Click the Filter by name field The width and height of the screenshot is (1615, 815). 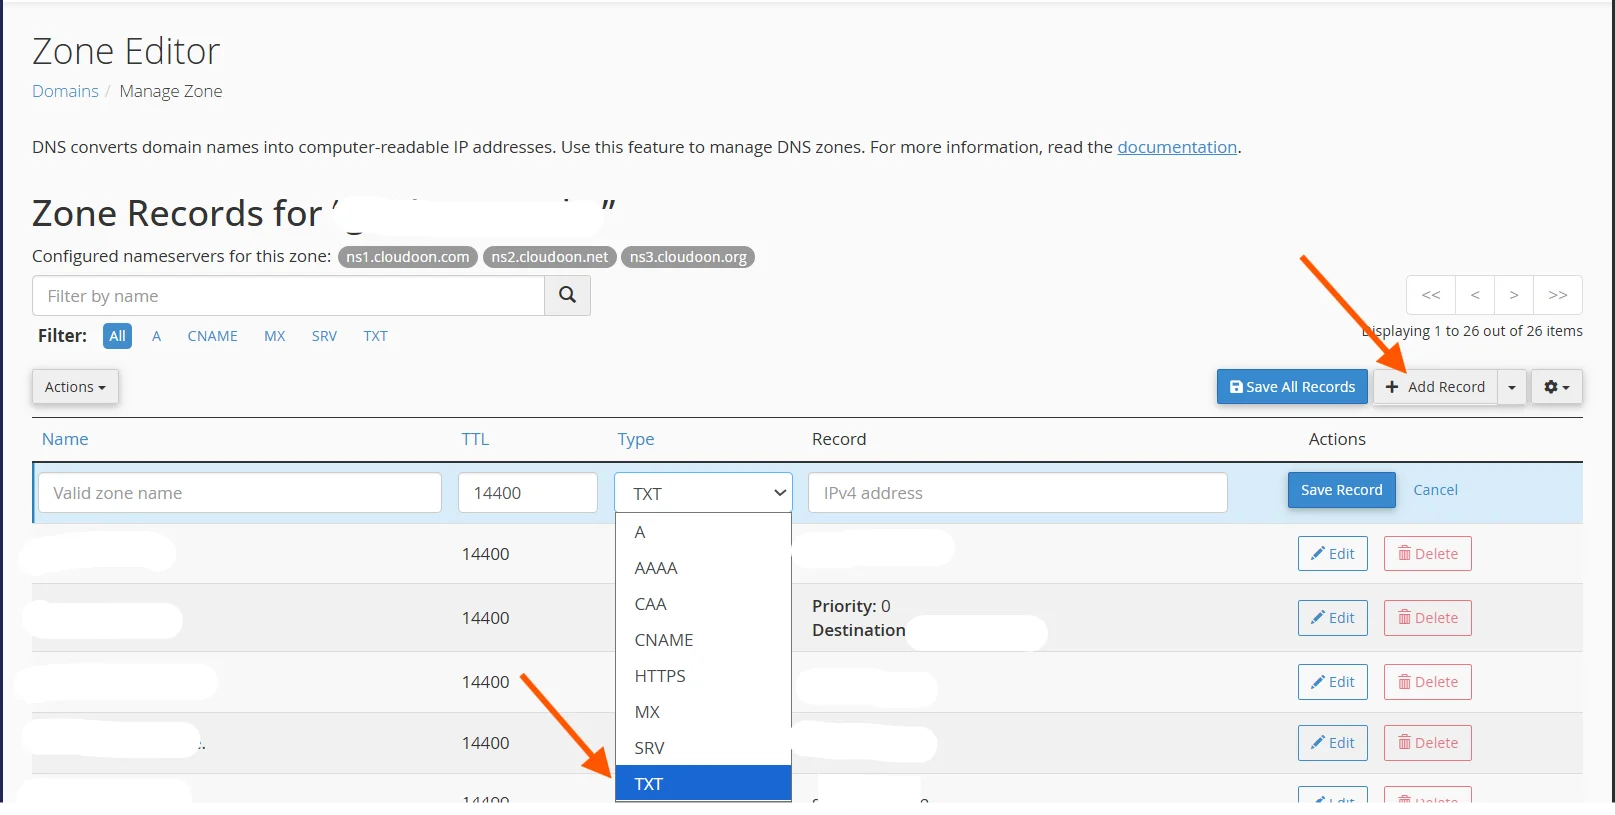click(288, 296)
